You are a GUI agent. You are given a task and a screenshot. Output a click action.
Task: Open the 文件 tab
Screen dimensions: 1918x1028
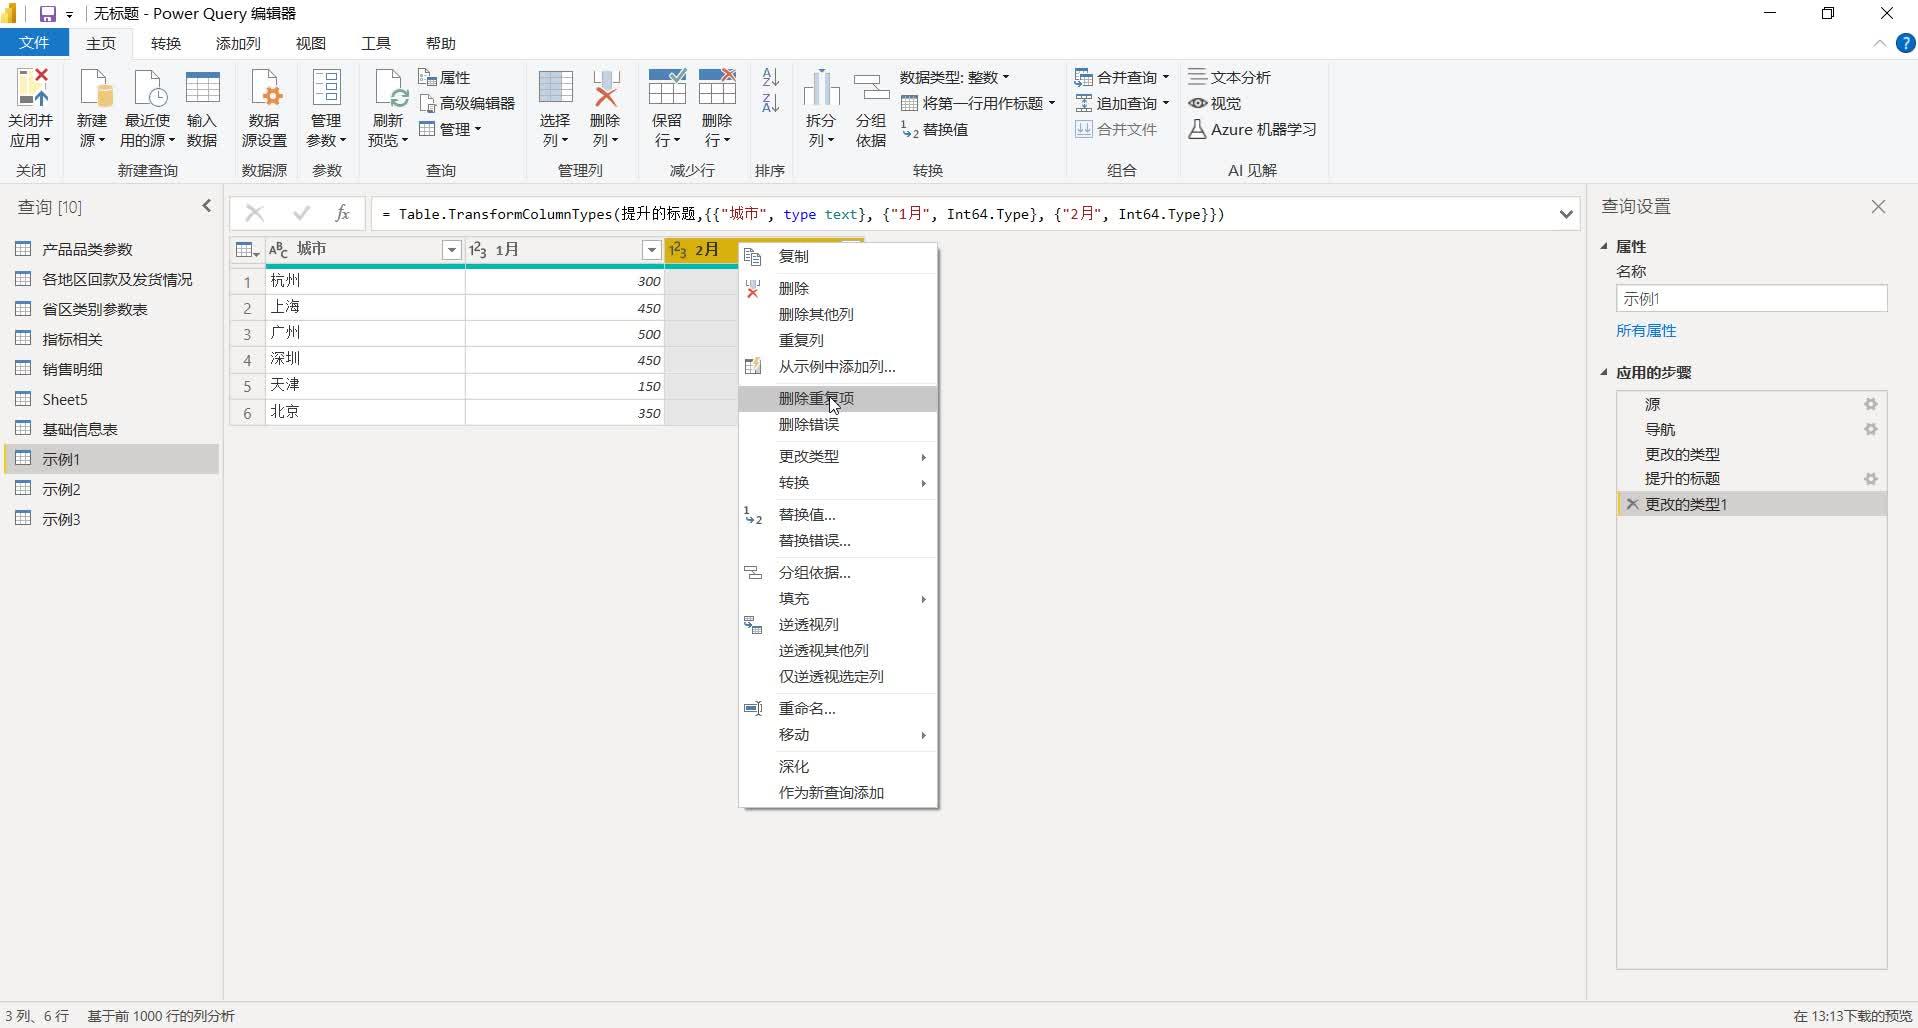[x=34, y=43]
